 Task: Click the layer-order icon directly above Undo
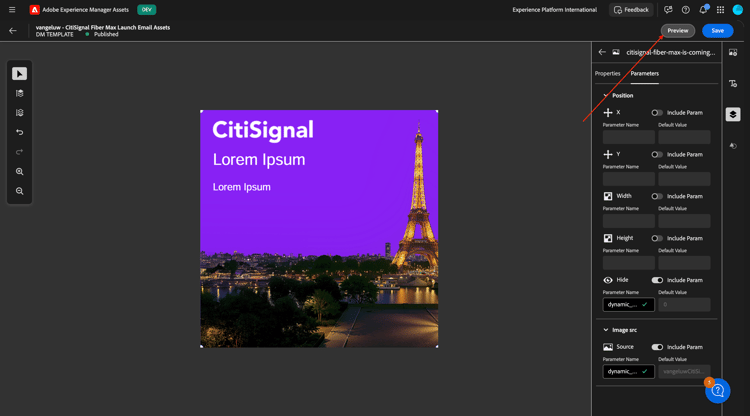pos(20,113)
